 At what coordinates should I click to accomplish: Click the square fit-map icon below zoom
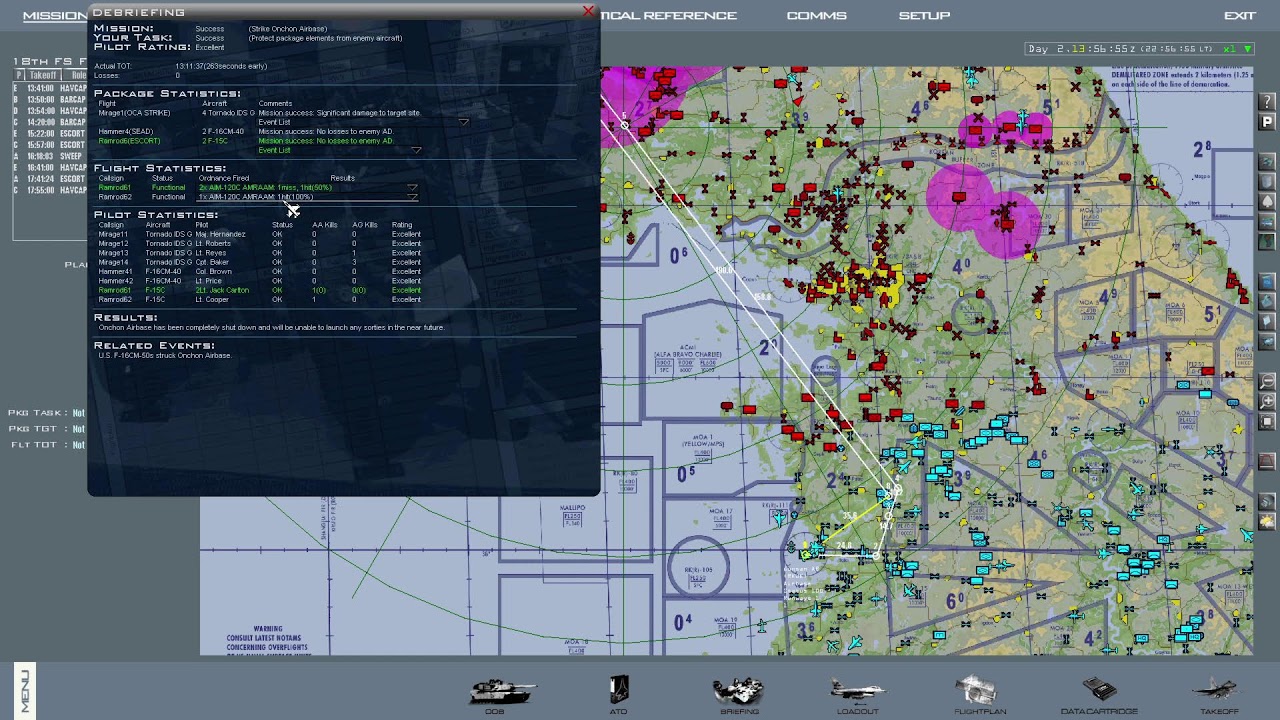(1267, 422)
